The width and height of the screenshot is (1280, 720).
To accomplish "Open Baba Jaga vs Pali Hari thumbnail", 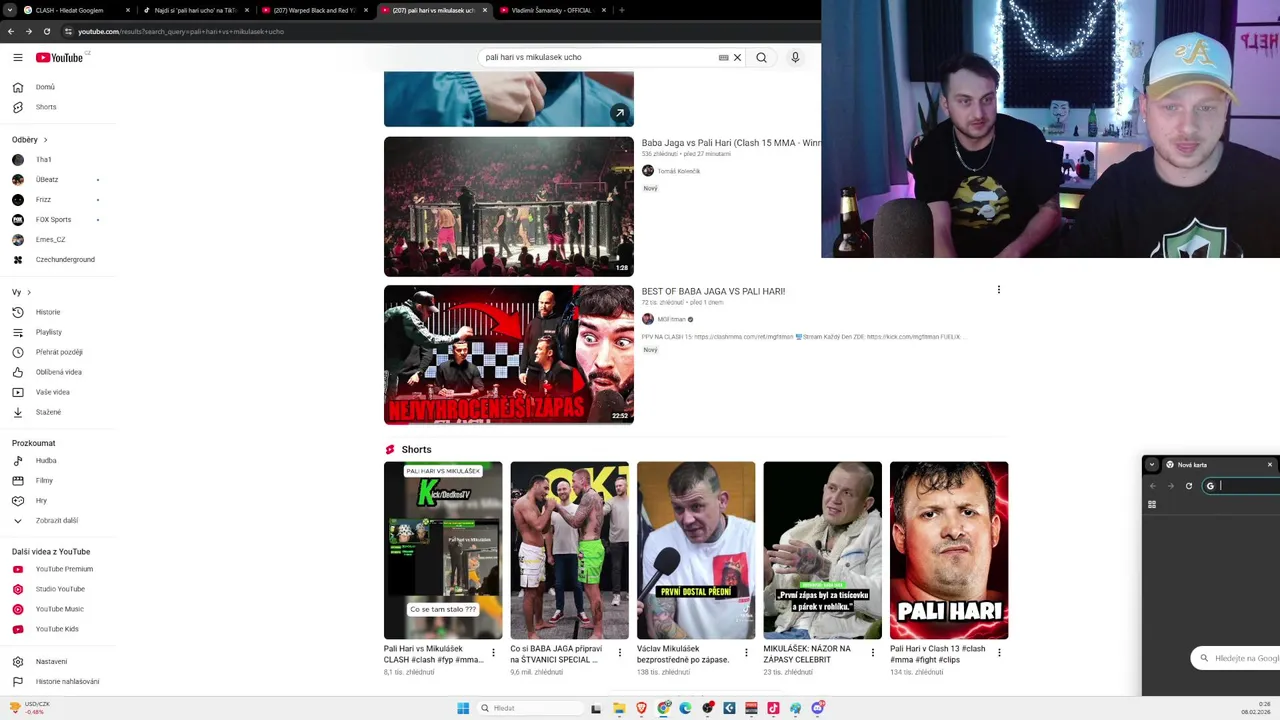I will [508, 206].
